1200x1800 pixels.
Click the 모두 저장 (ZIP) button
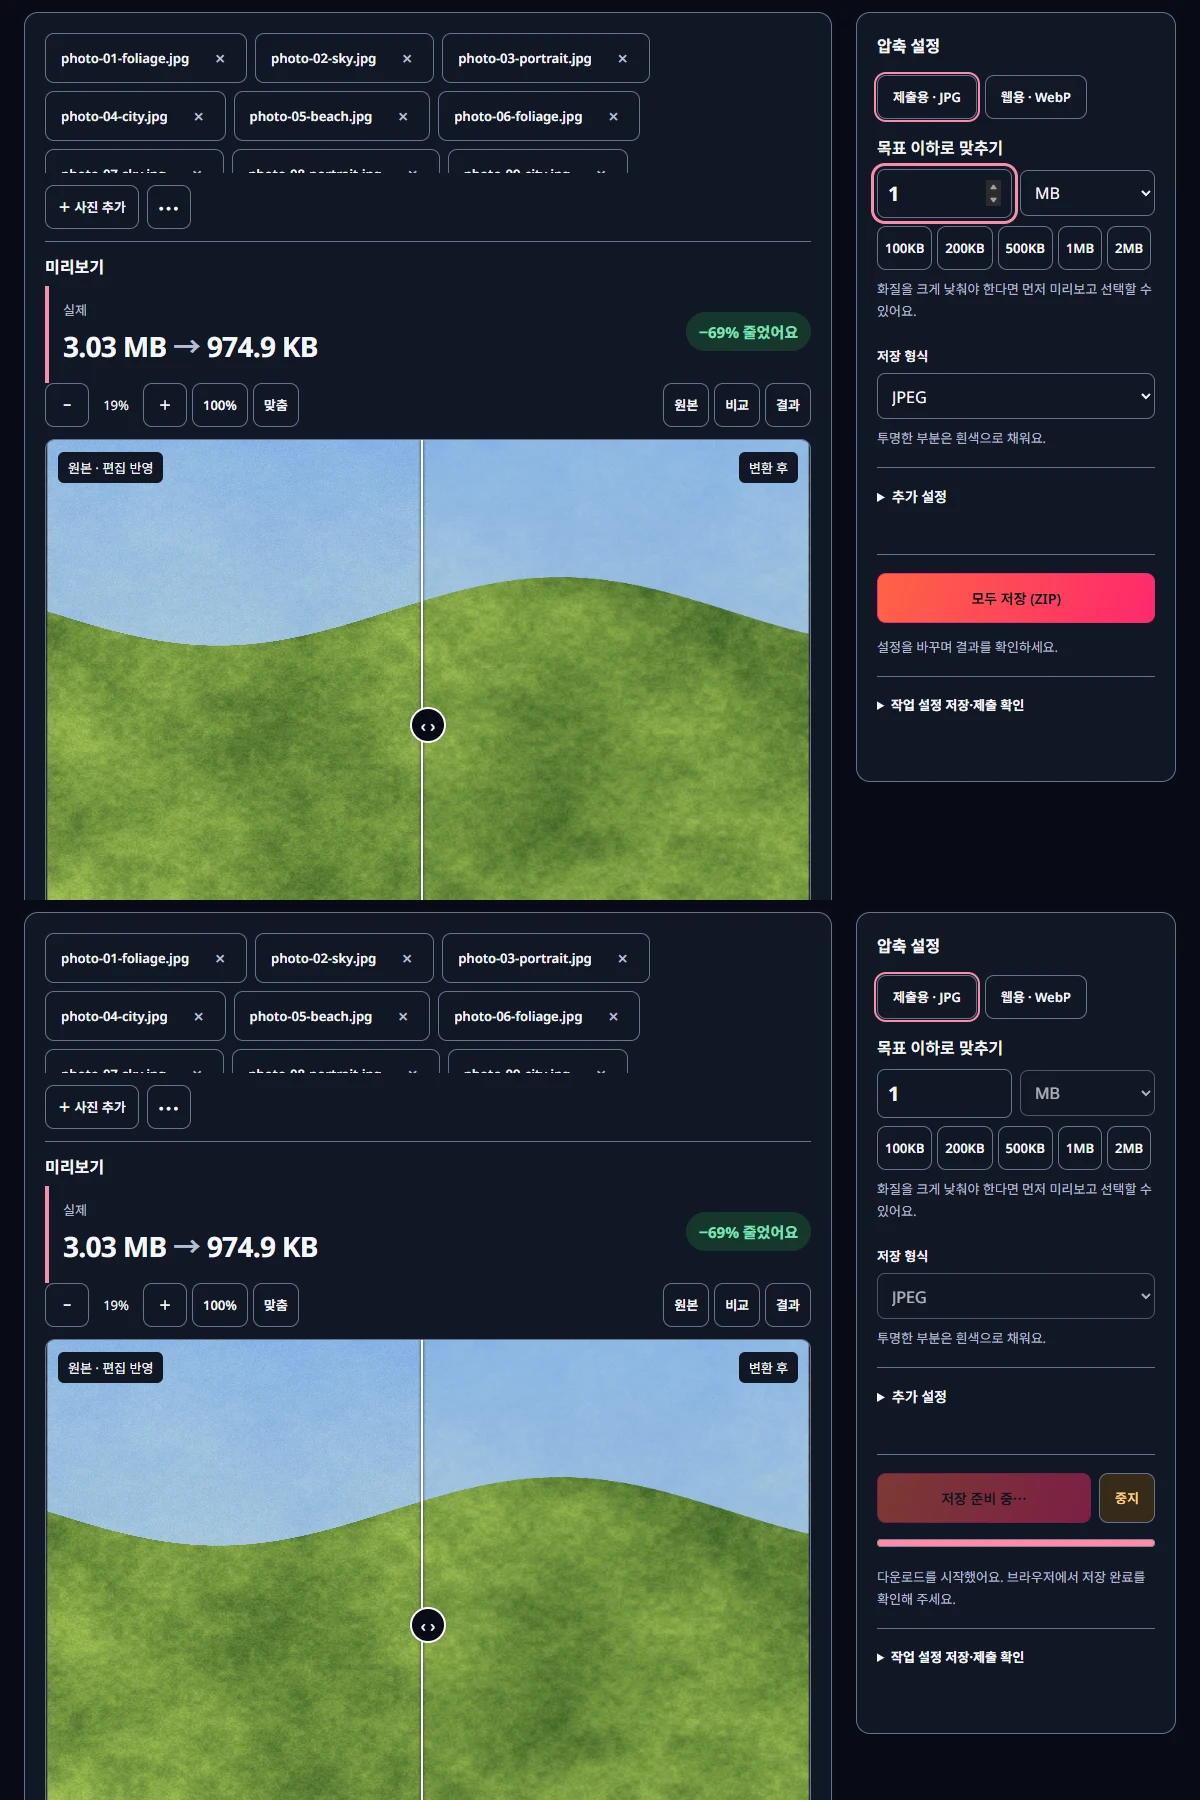(x=1016, y=598)
